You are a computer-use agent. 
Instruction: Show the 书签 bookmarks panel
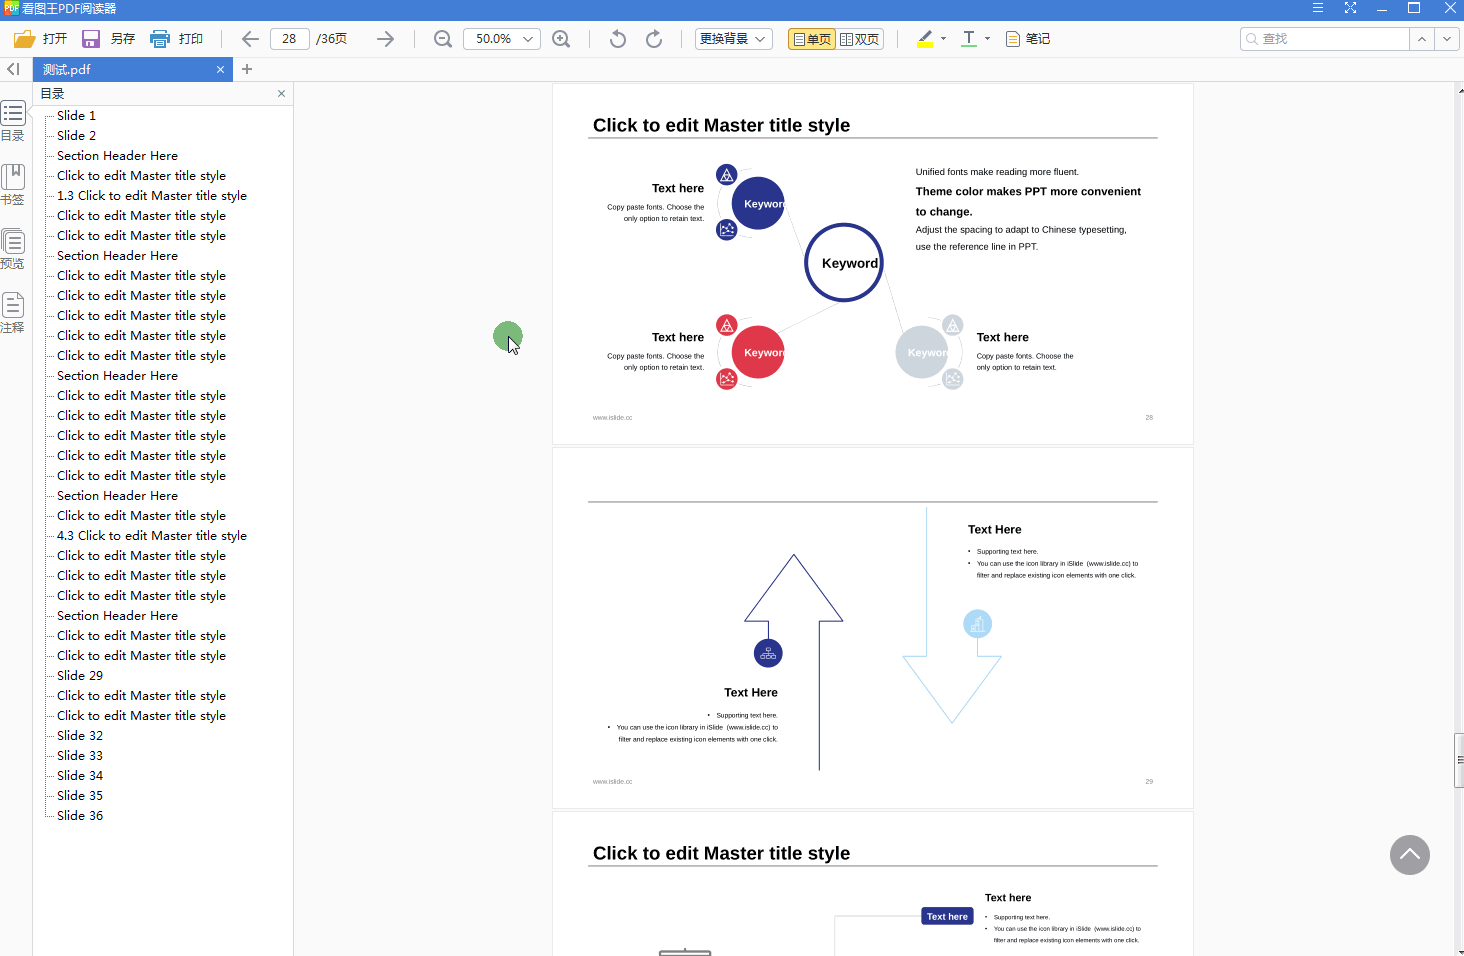(13, 185)
